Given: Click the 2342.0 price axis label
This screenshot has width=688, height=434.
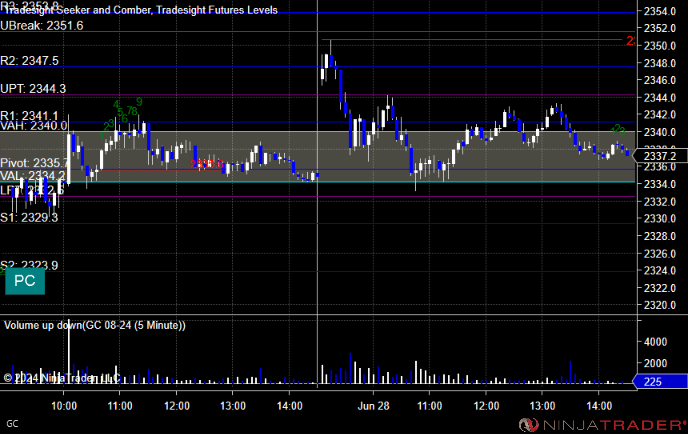Looking at the screenshot, I should point(660,115).
